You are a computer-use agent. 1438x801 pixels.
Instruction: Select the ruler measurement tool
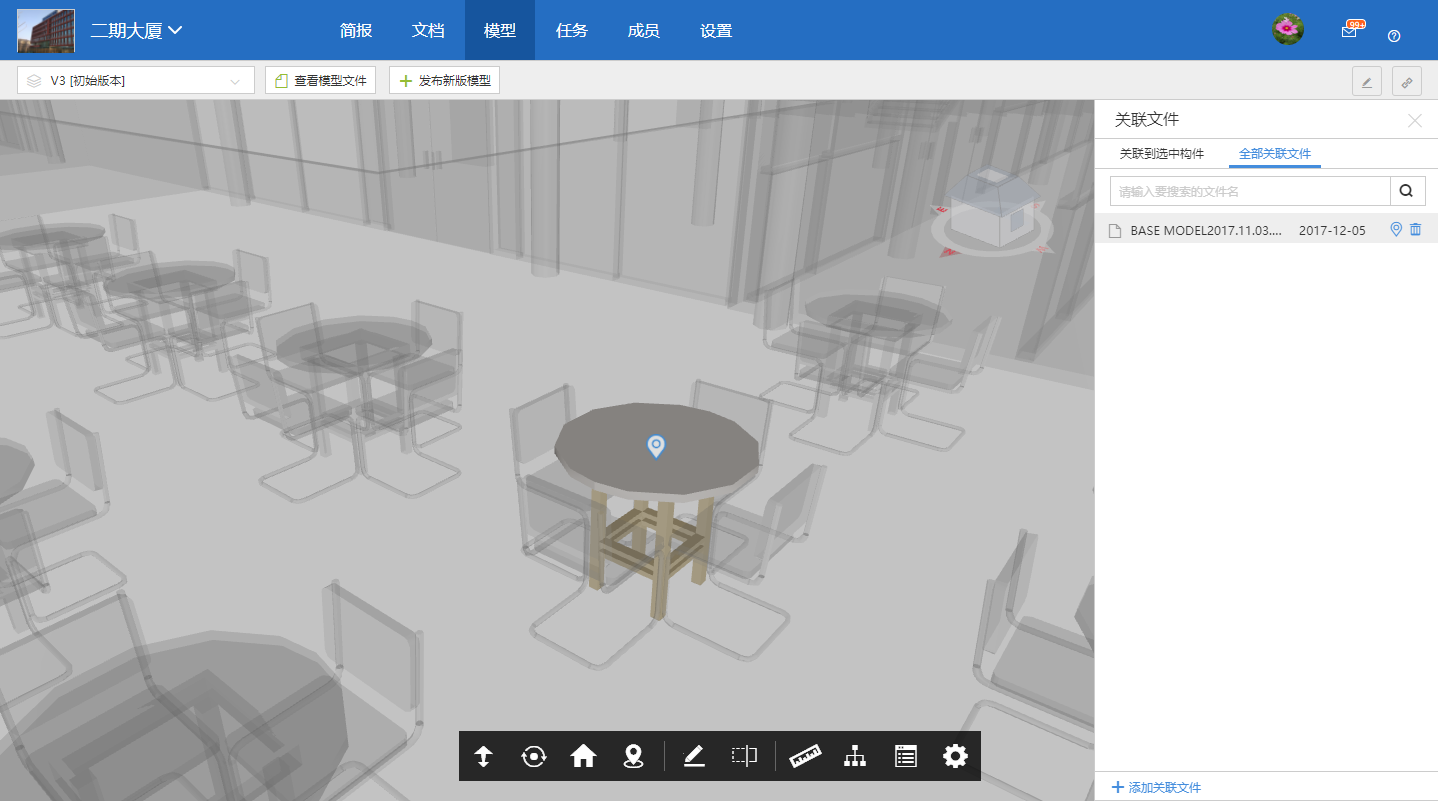point(805,756)
